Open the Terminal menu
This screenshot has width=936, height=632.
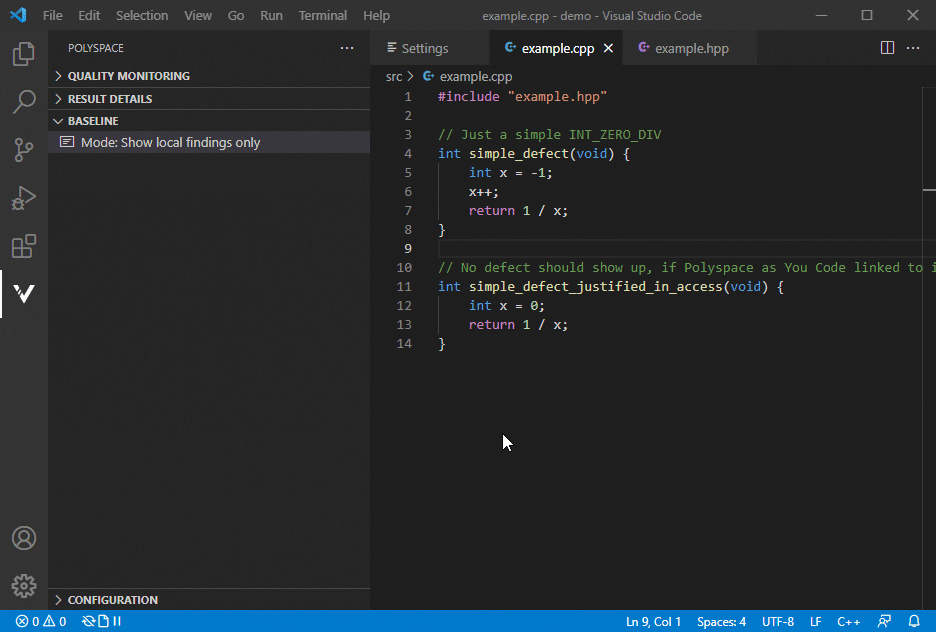point(322,16)
